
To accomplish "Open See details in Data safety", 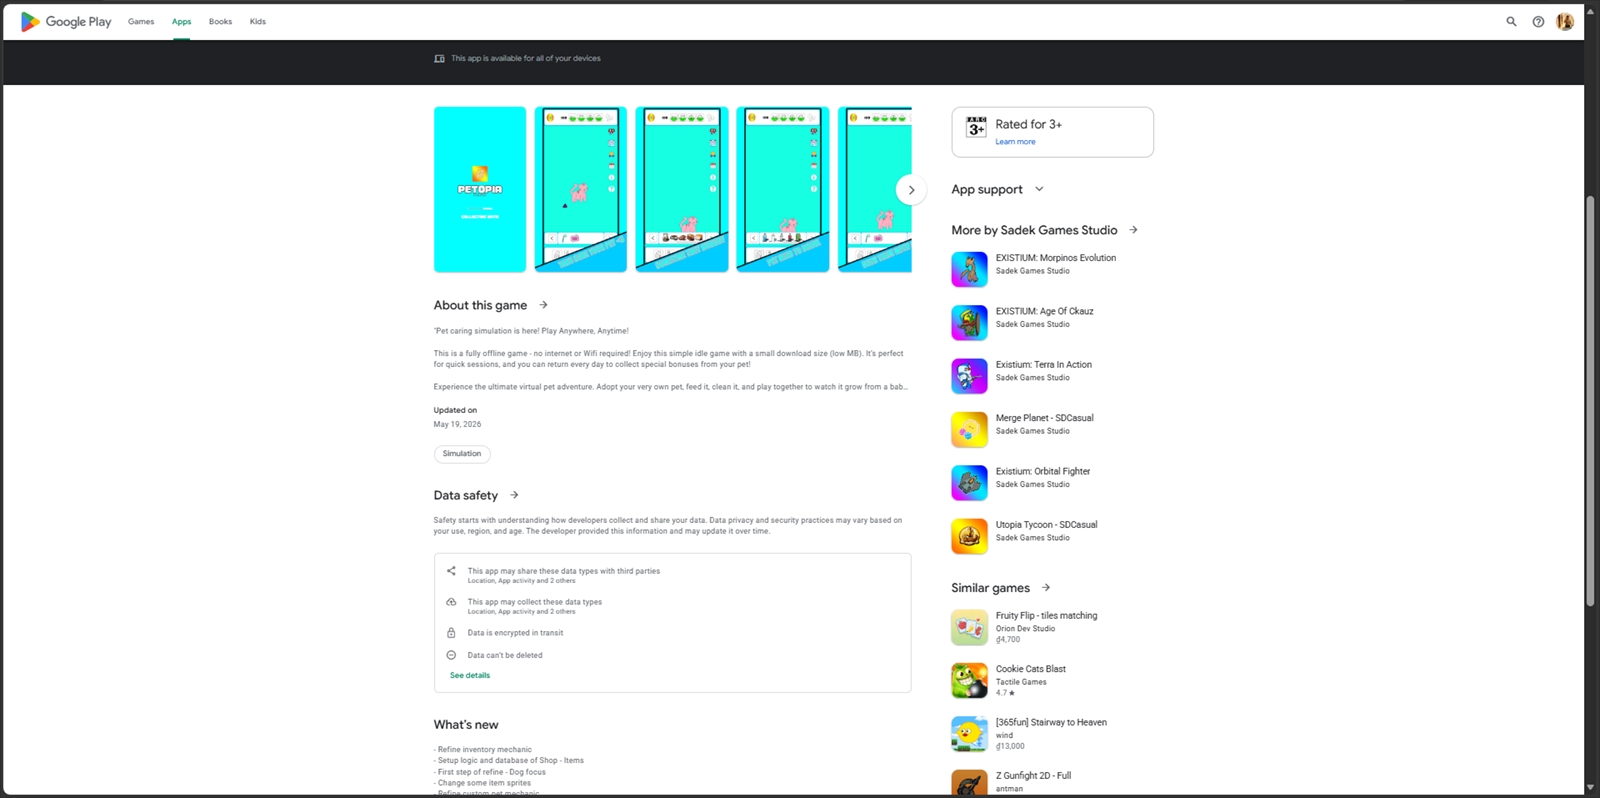I will [x=470, y=676].
